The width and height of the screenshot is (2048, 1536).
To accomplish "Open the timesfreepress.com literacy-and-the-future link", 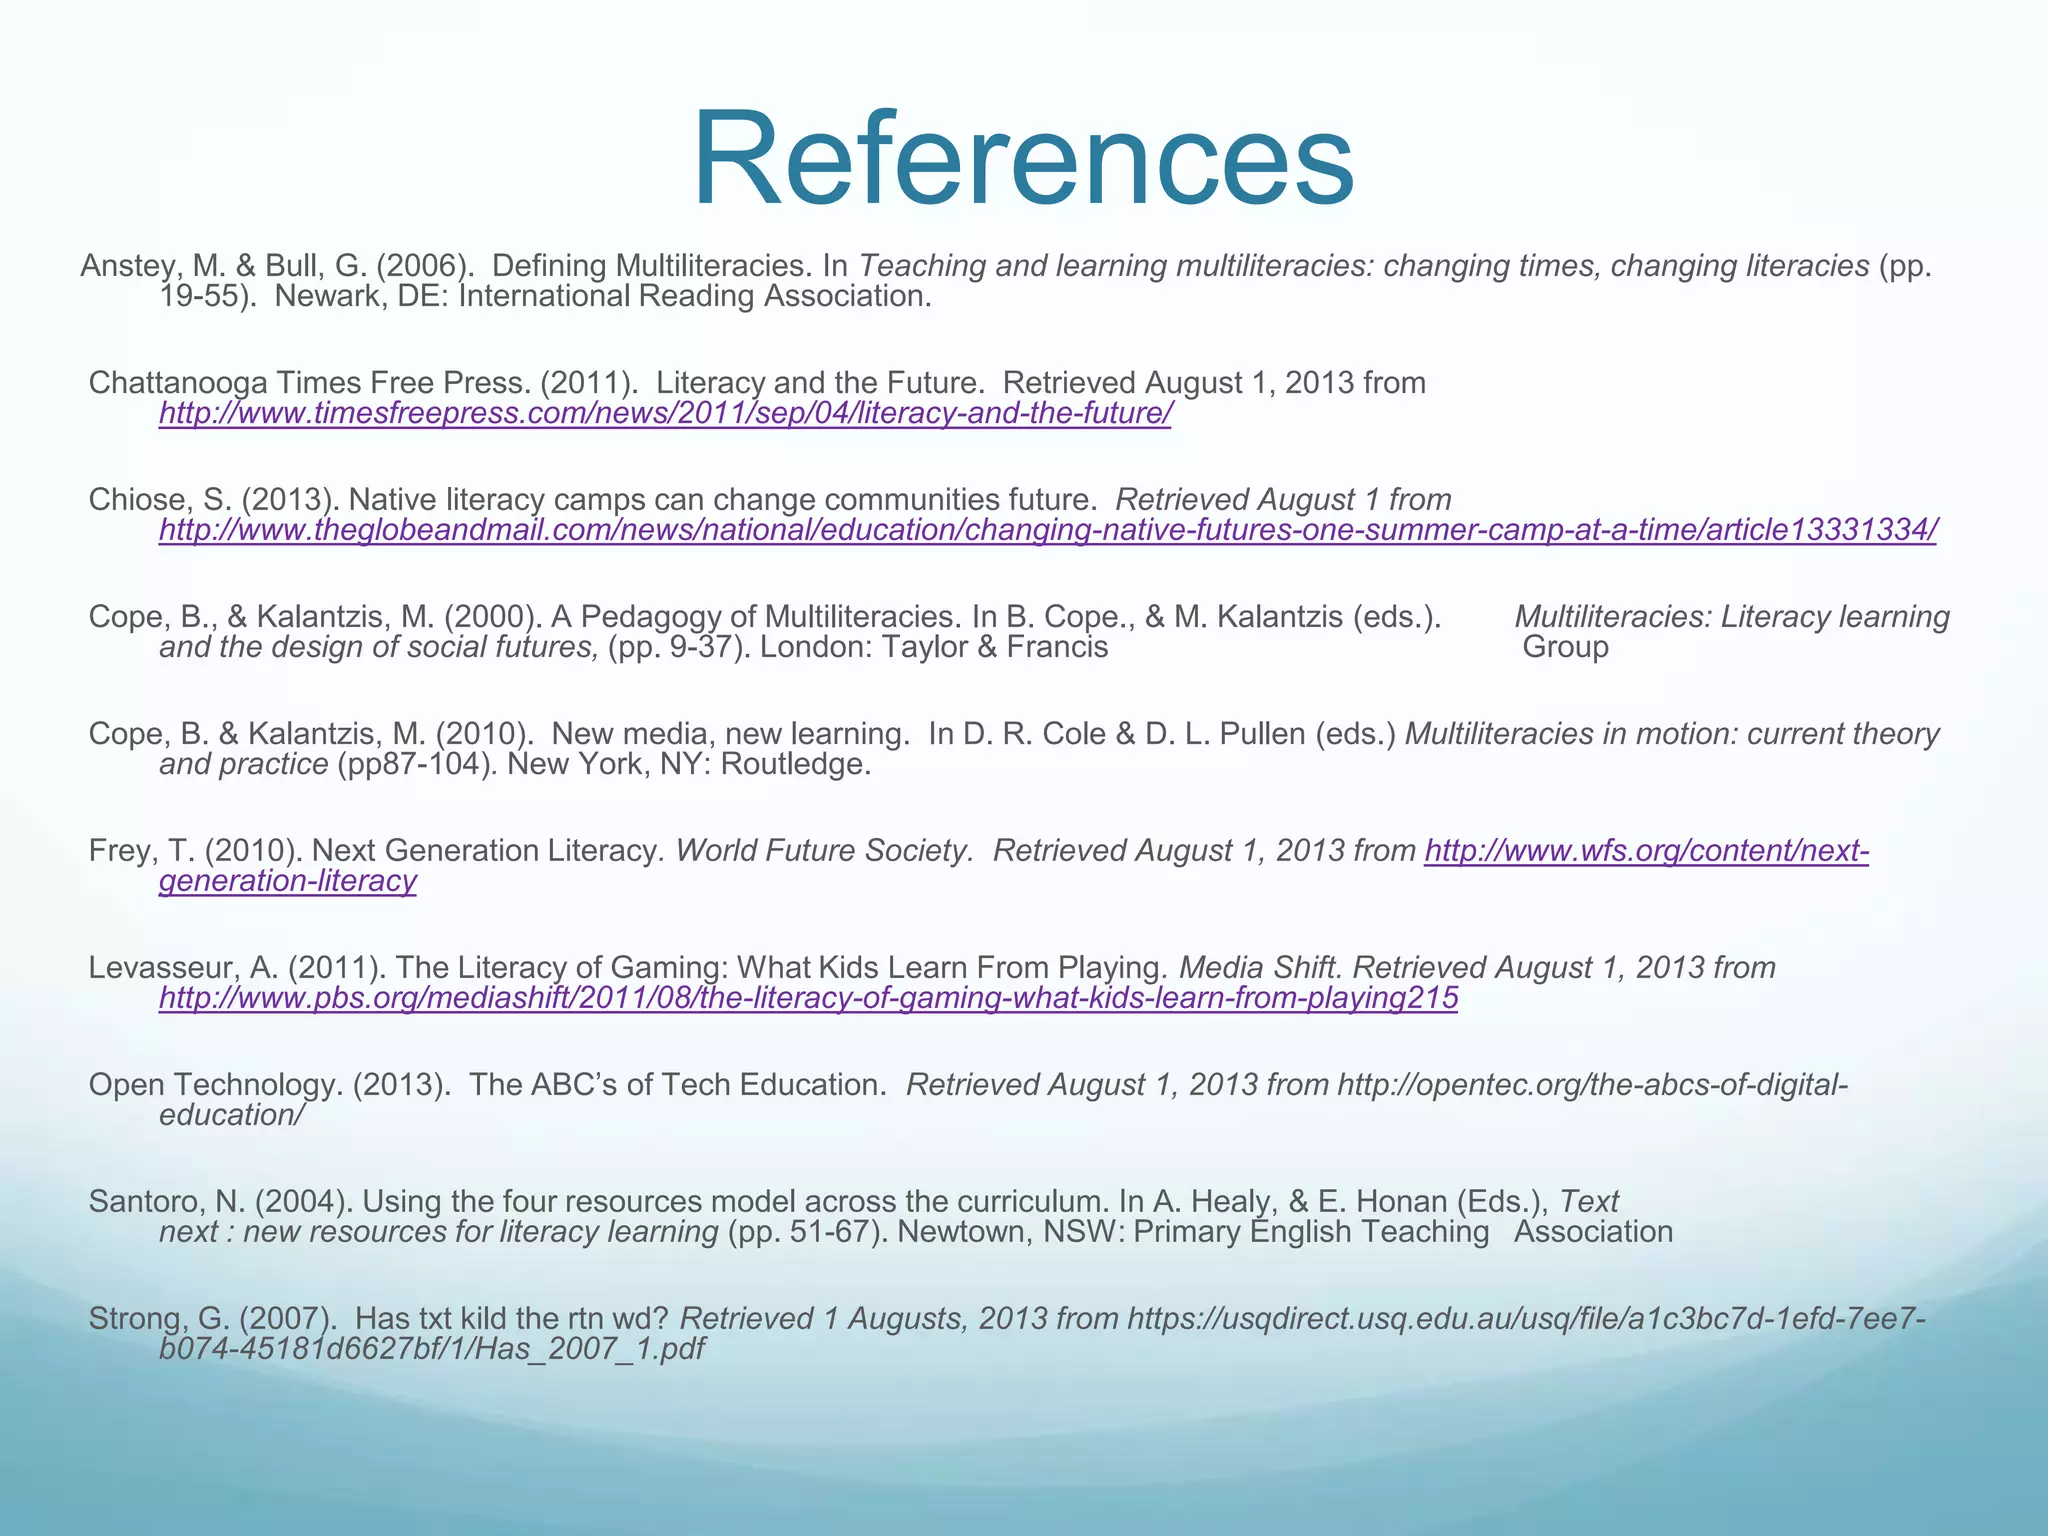I will [x=665, y=413].
